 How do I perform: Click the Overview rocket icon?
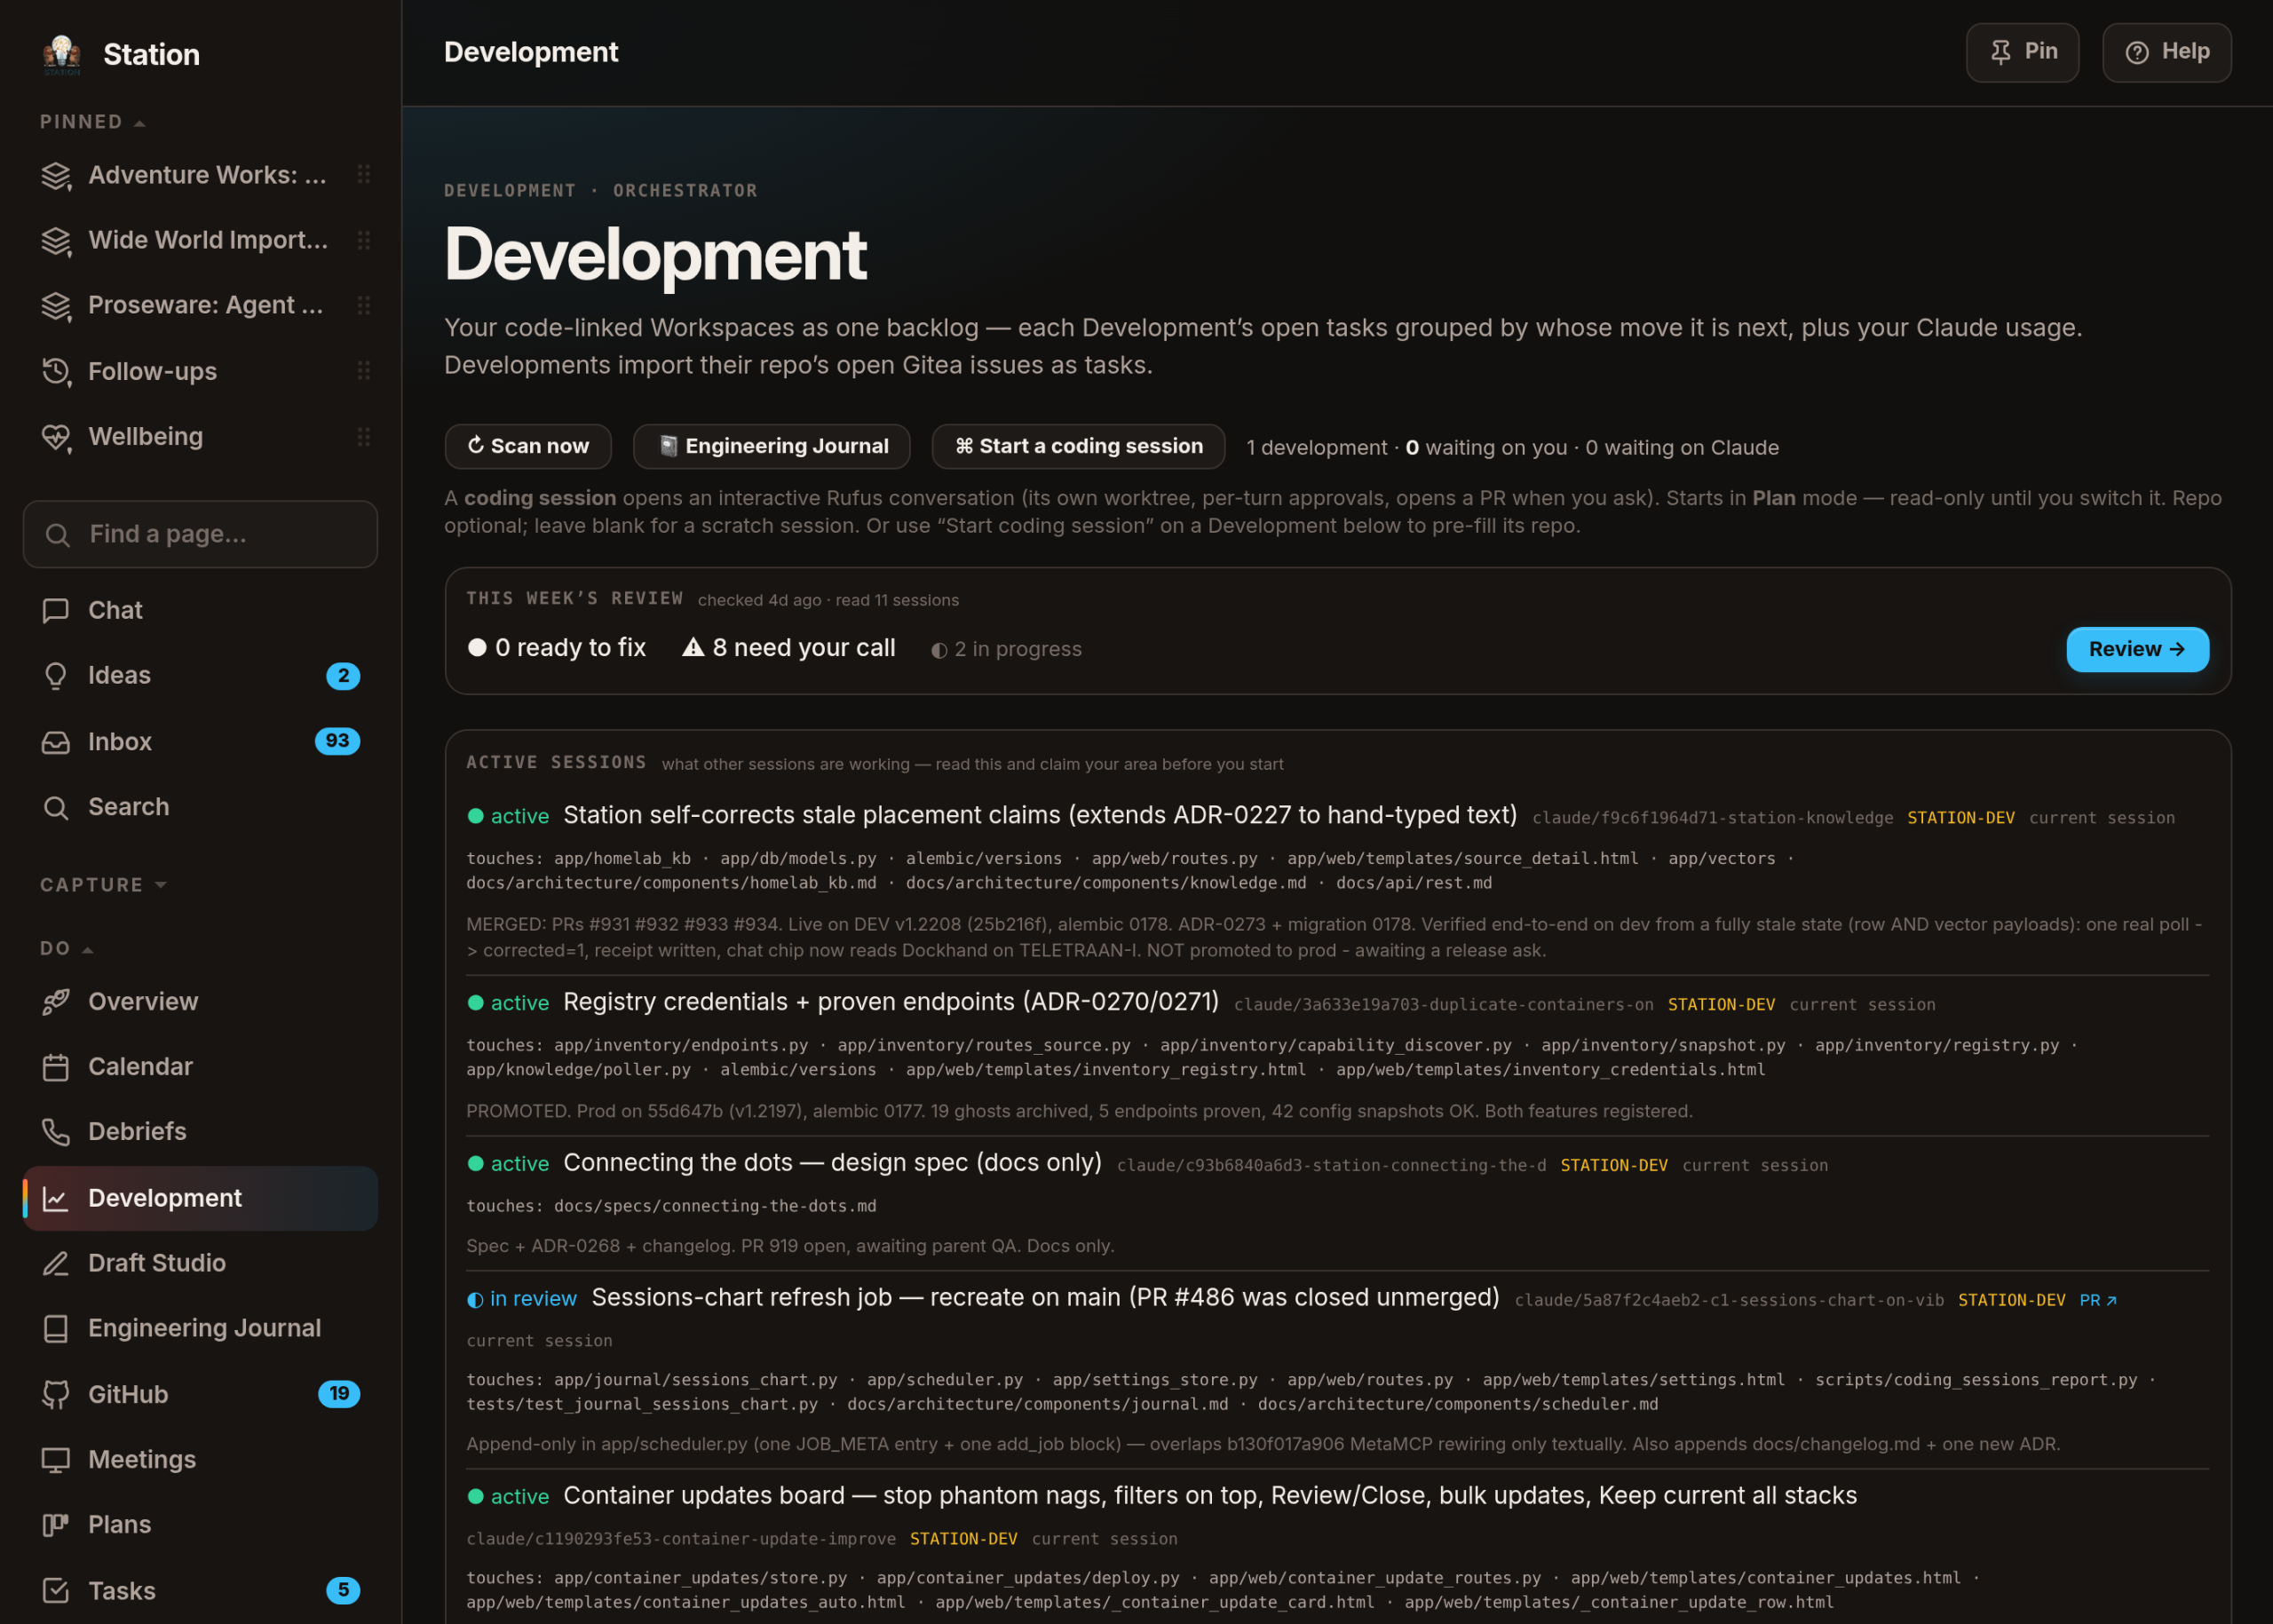click(56, 1002)
